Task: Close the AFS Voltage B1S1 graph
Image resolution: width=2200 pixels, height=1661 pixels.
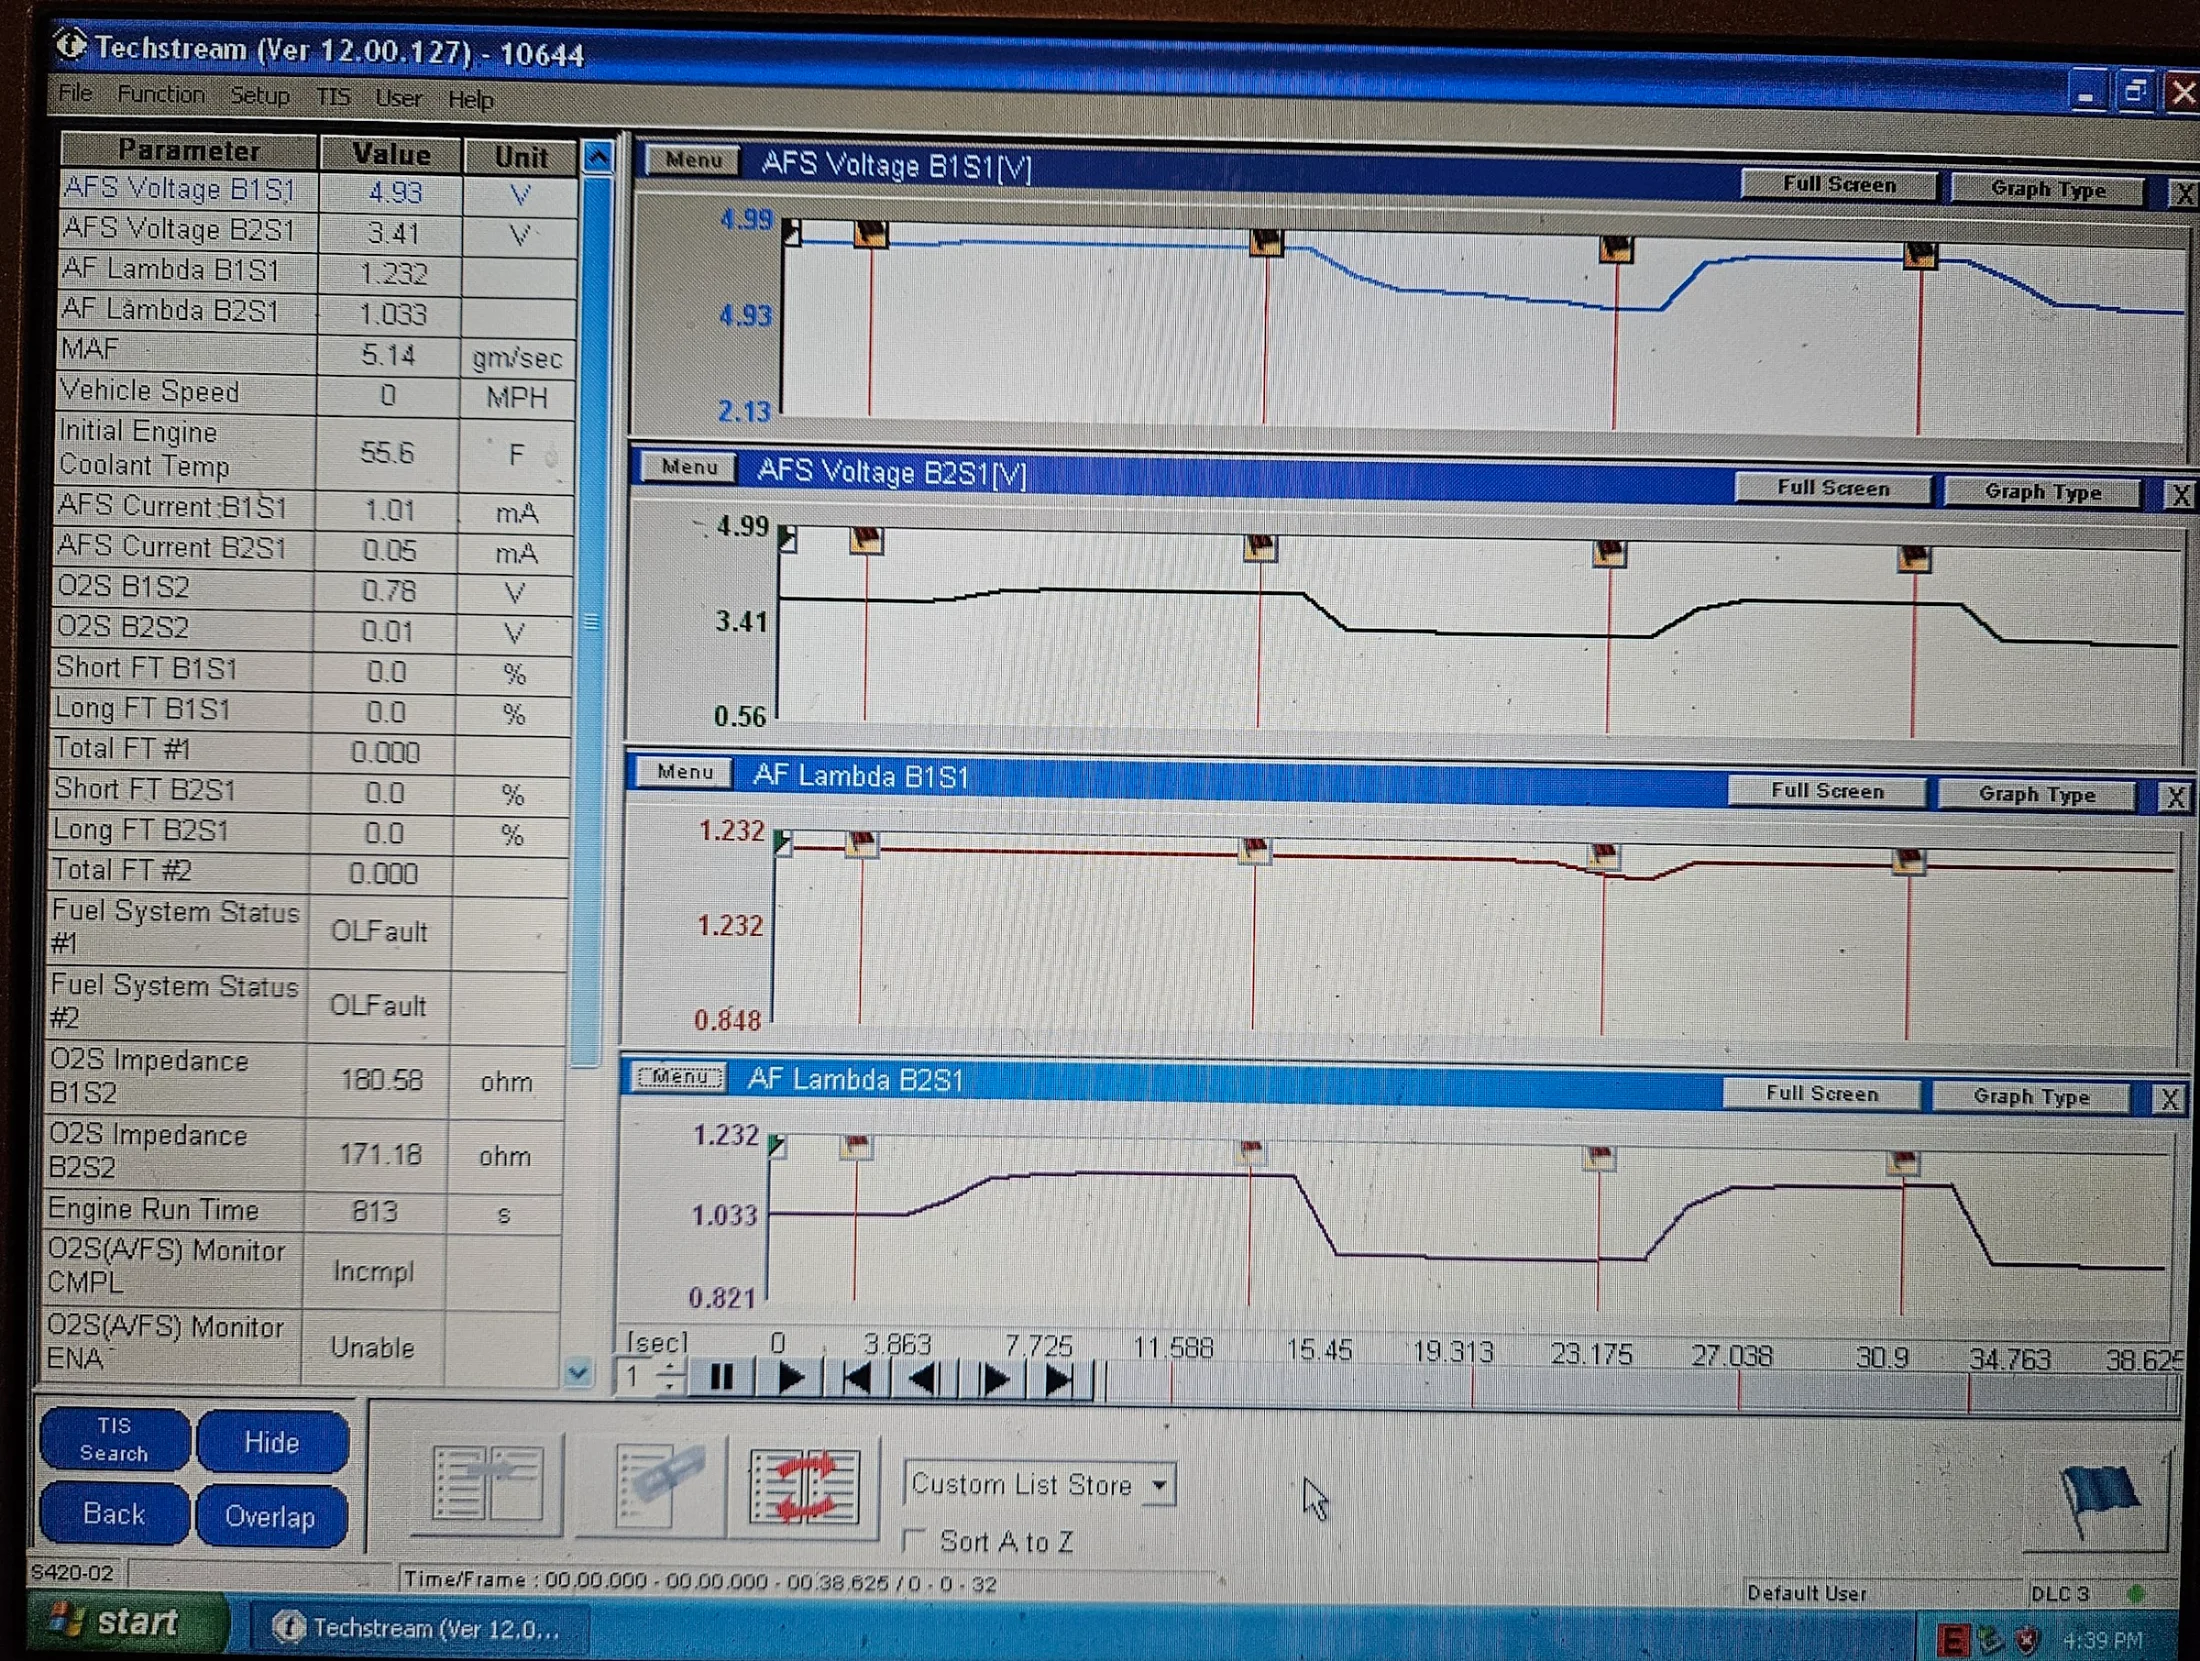Action: click(x=2184, y=194)
